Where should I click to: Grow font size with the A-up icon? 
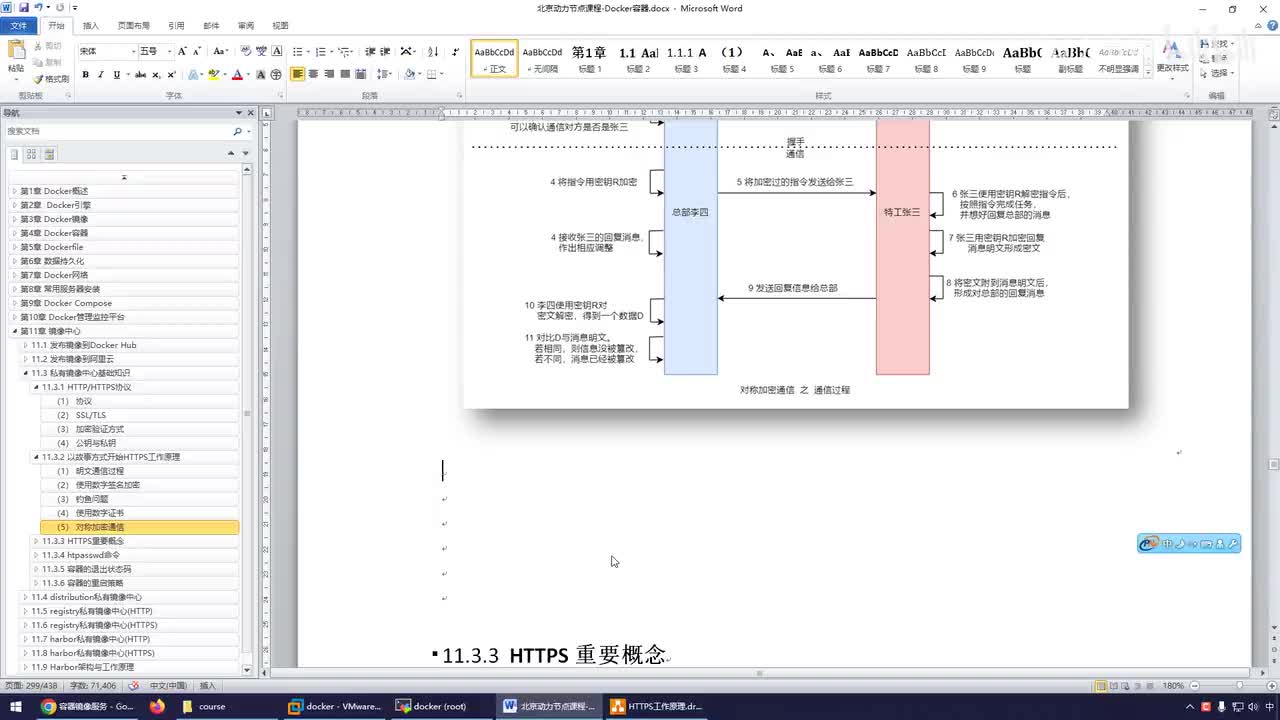182,51
